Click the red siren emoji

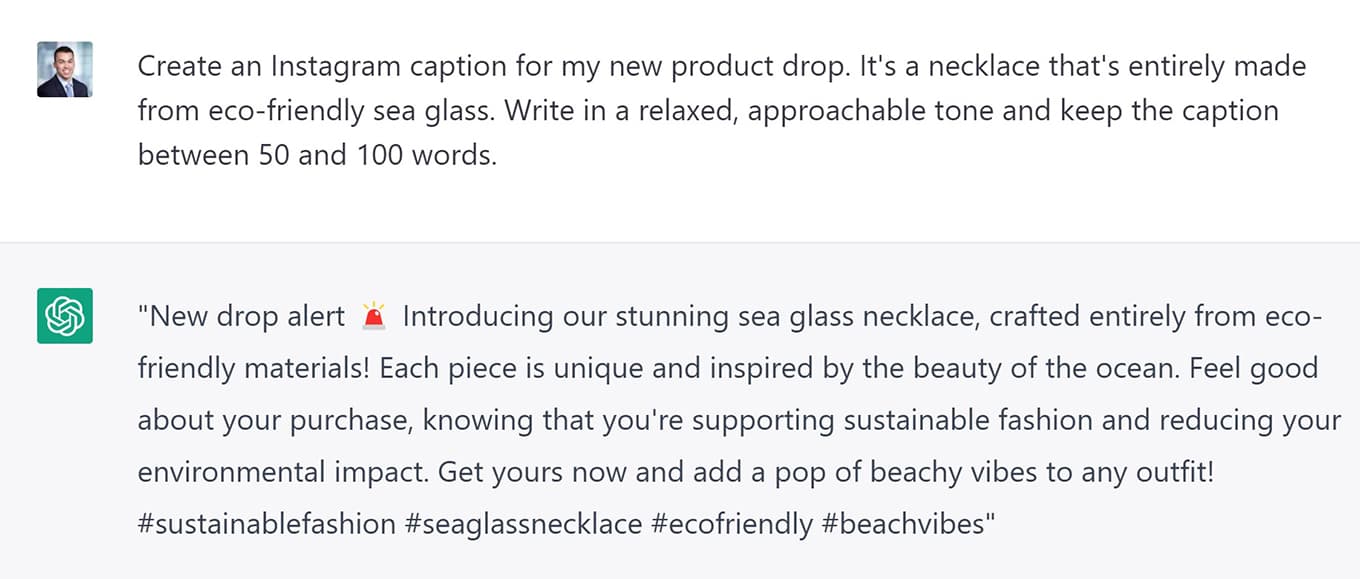(x=374, y=317)
